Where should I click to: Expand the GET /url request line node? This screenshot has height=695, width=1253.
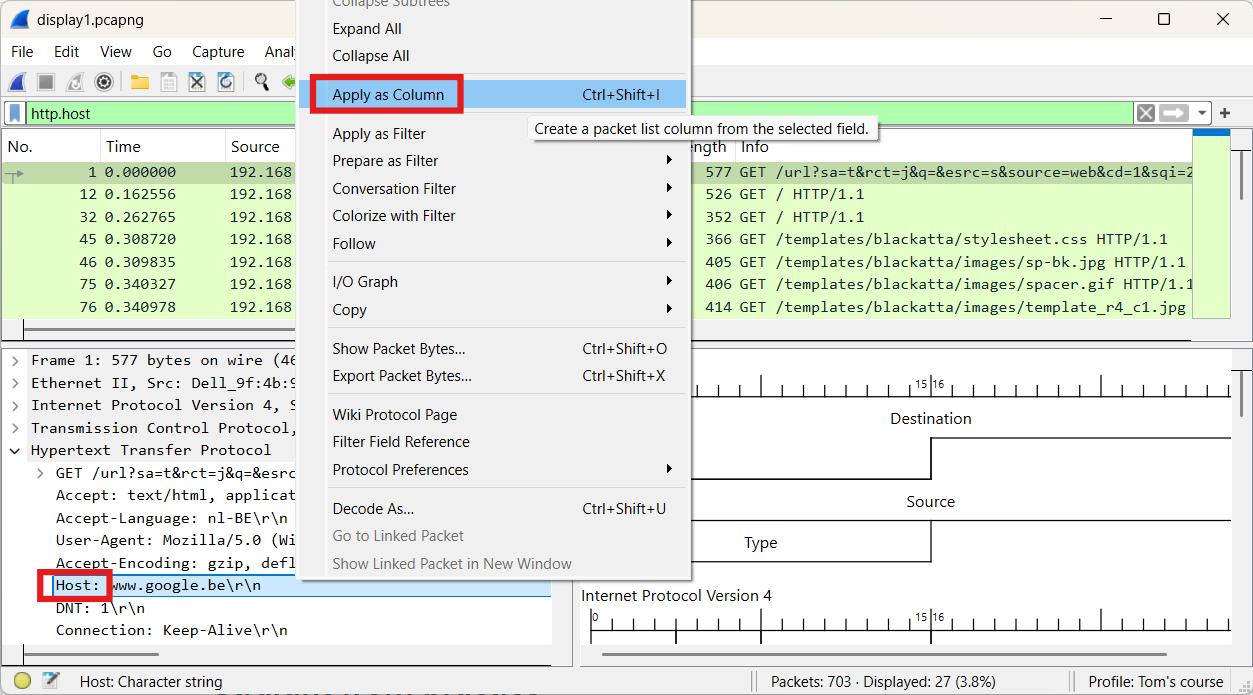coord(40,473)
